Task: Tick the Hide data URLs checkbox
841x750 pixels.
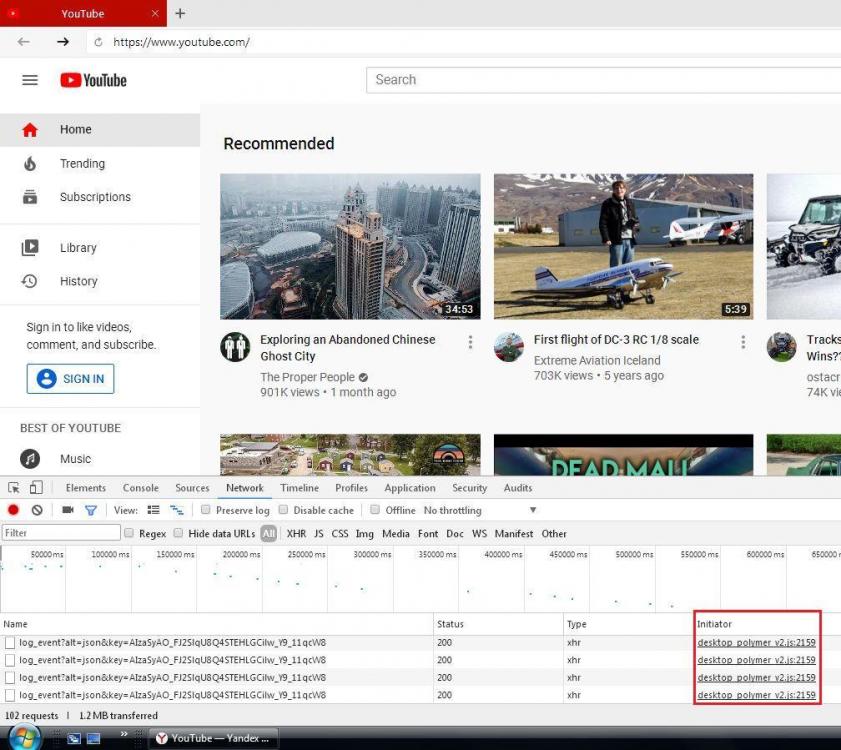Action: [x=179, y=533]
